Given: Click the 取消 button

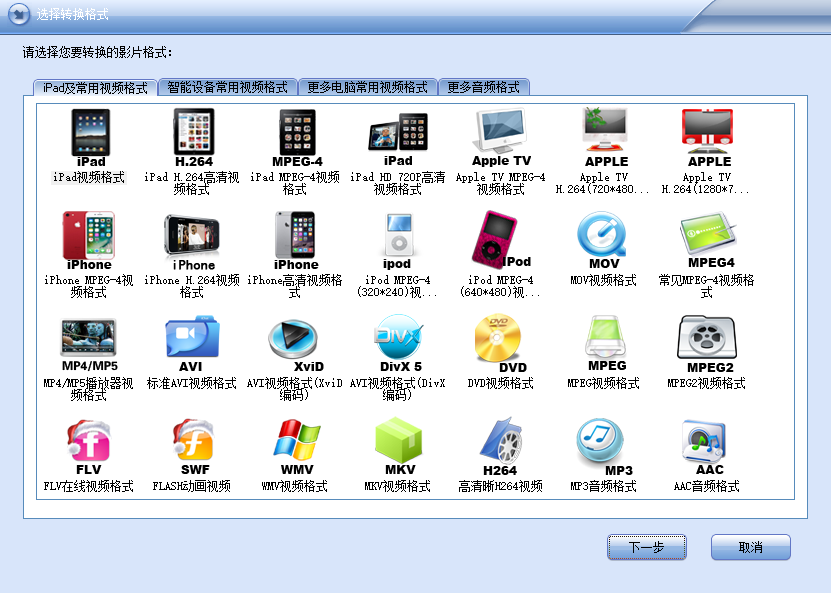Looking at the screenshot, I should pyautogui.click(x=750, y=547).
